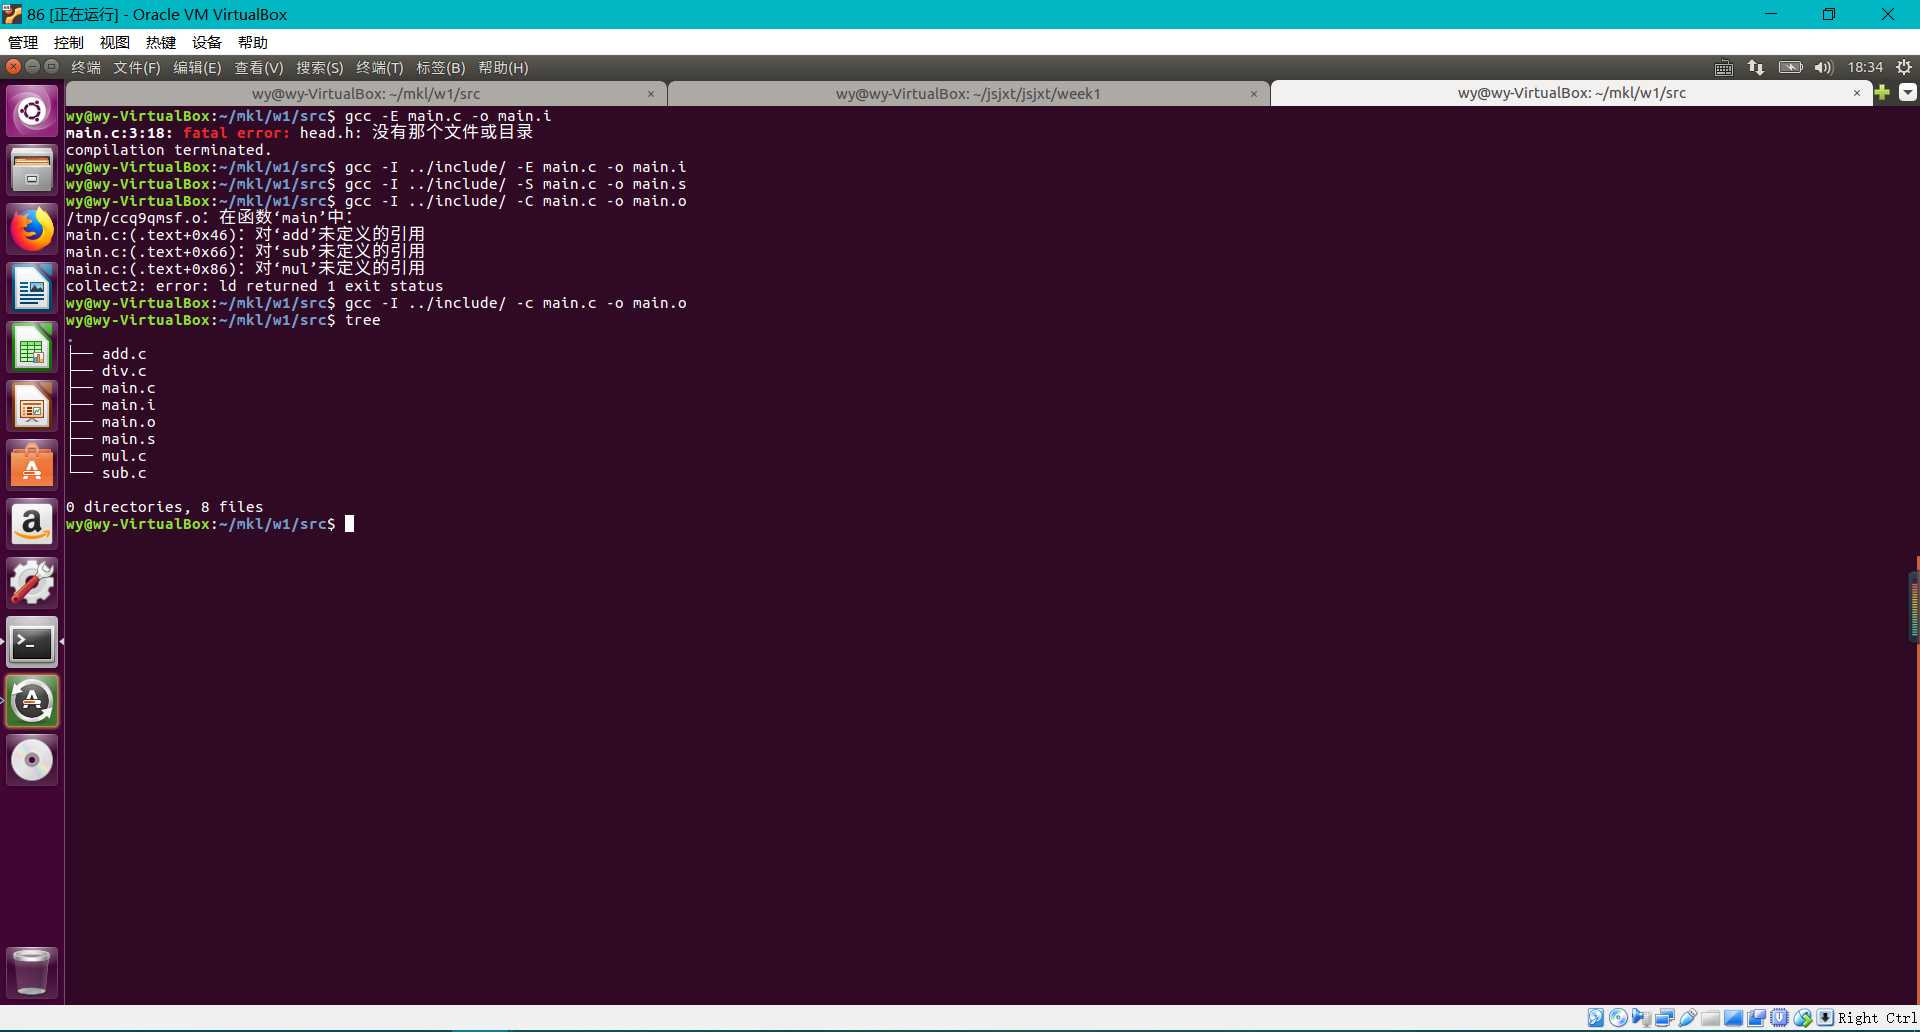Viewport: 1920px width, 1032px height.
Task: Close the active ~/mkl/w1/src tab
Action: (1857, 93)
